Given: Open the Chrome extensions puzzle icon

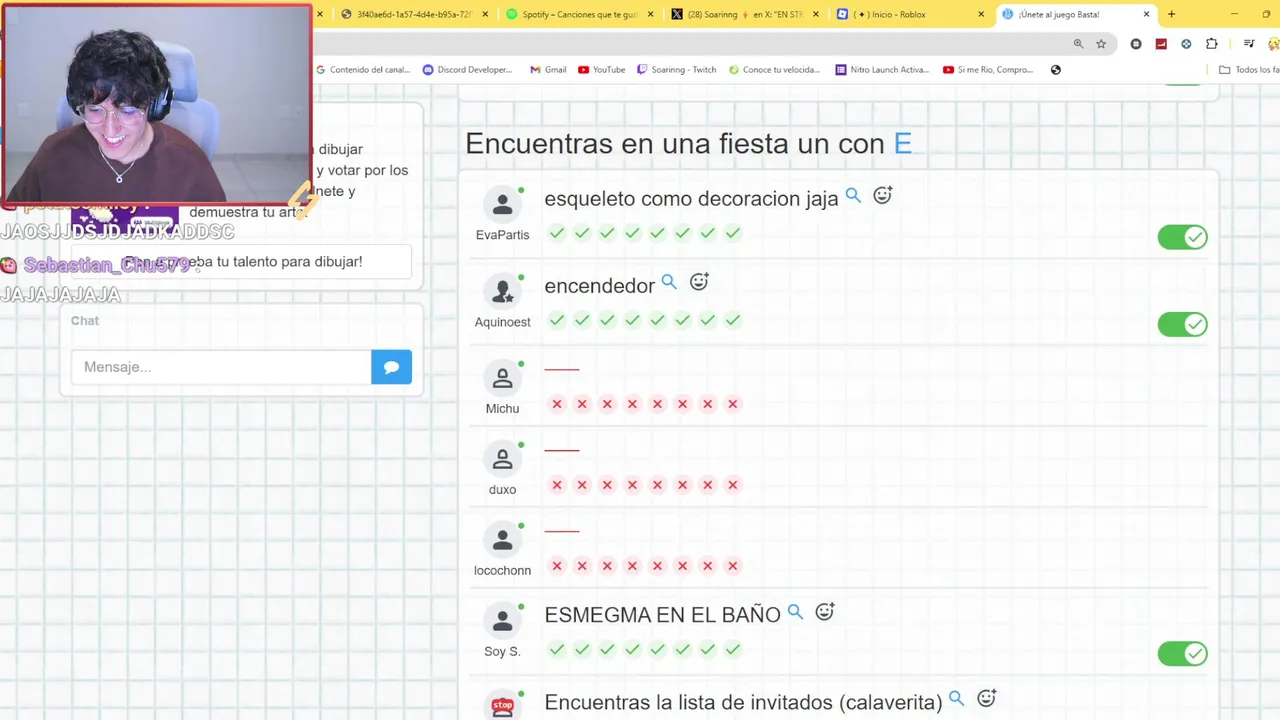Looking at the screenshot, I should [1212, 44].
